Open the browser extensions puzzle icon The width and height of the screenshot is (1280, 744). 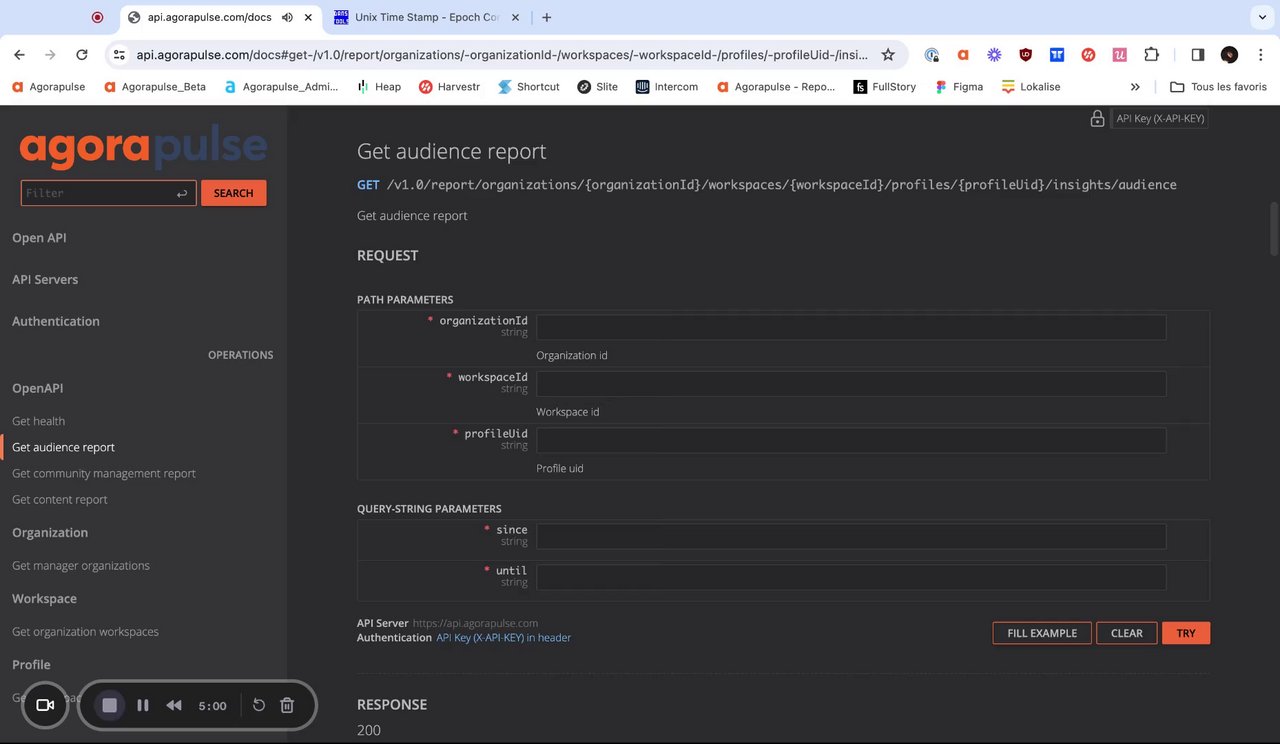click(x=1151, y=55)
